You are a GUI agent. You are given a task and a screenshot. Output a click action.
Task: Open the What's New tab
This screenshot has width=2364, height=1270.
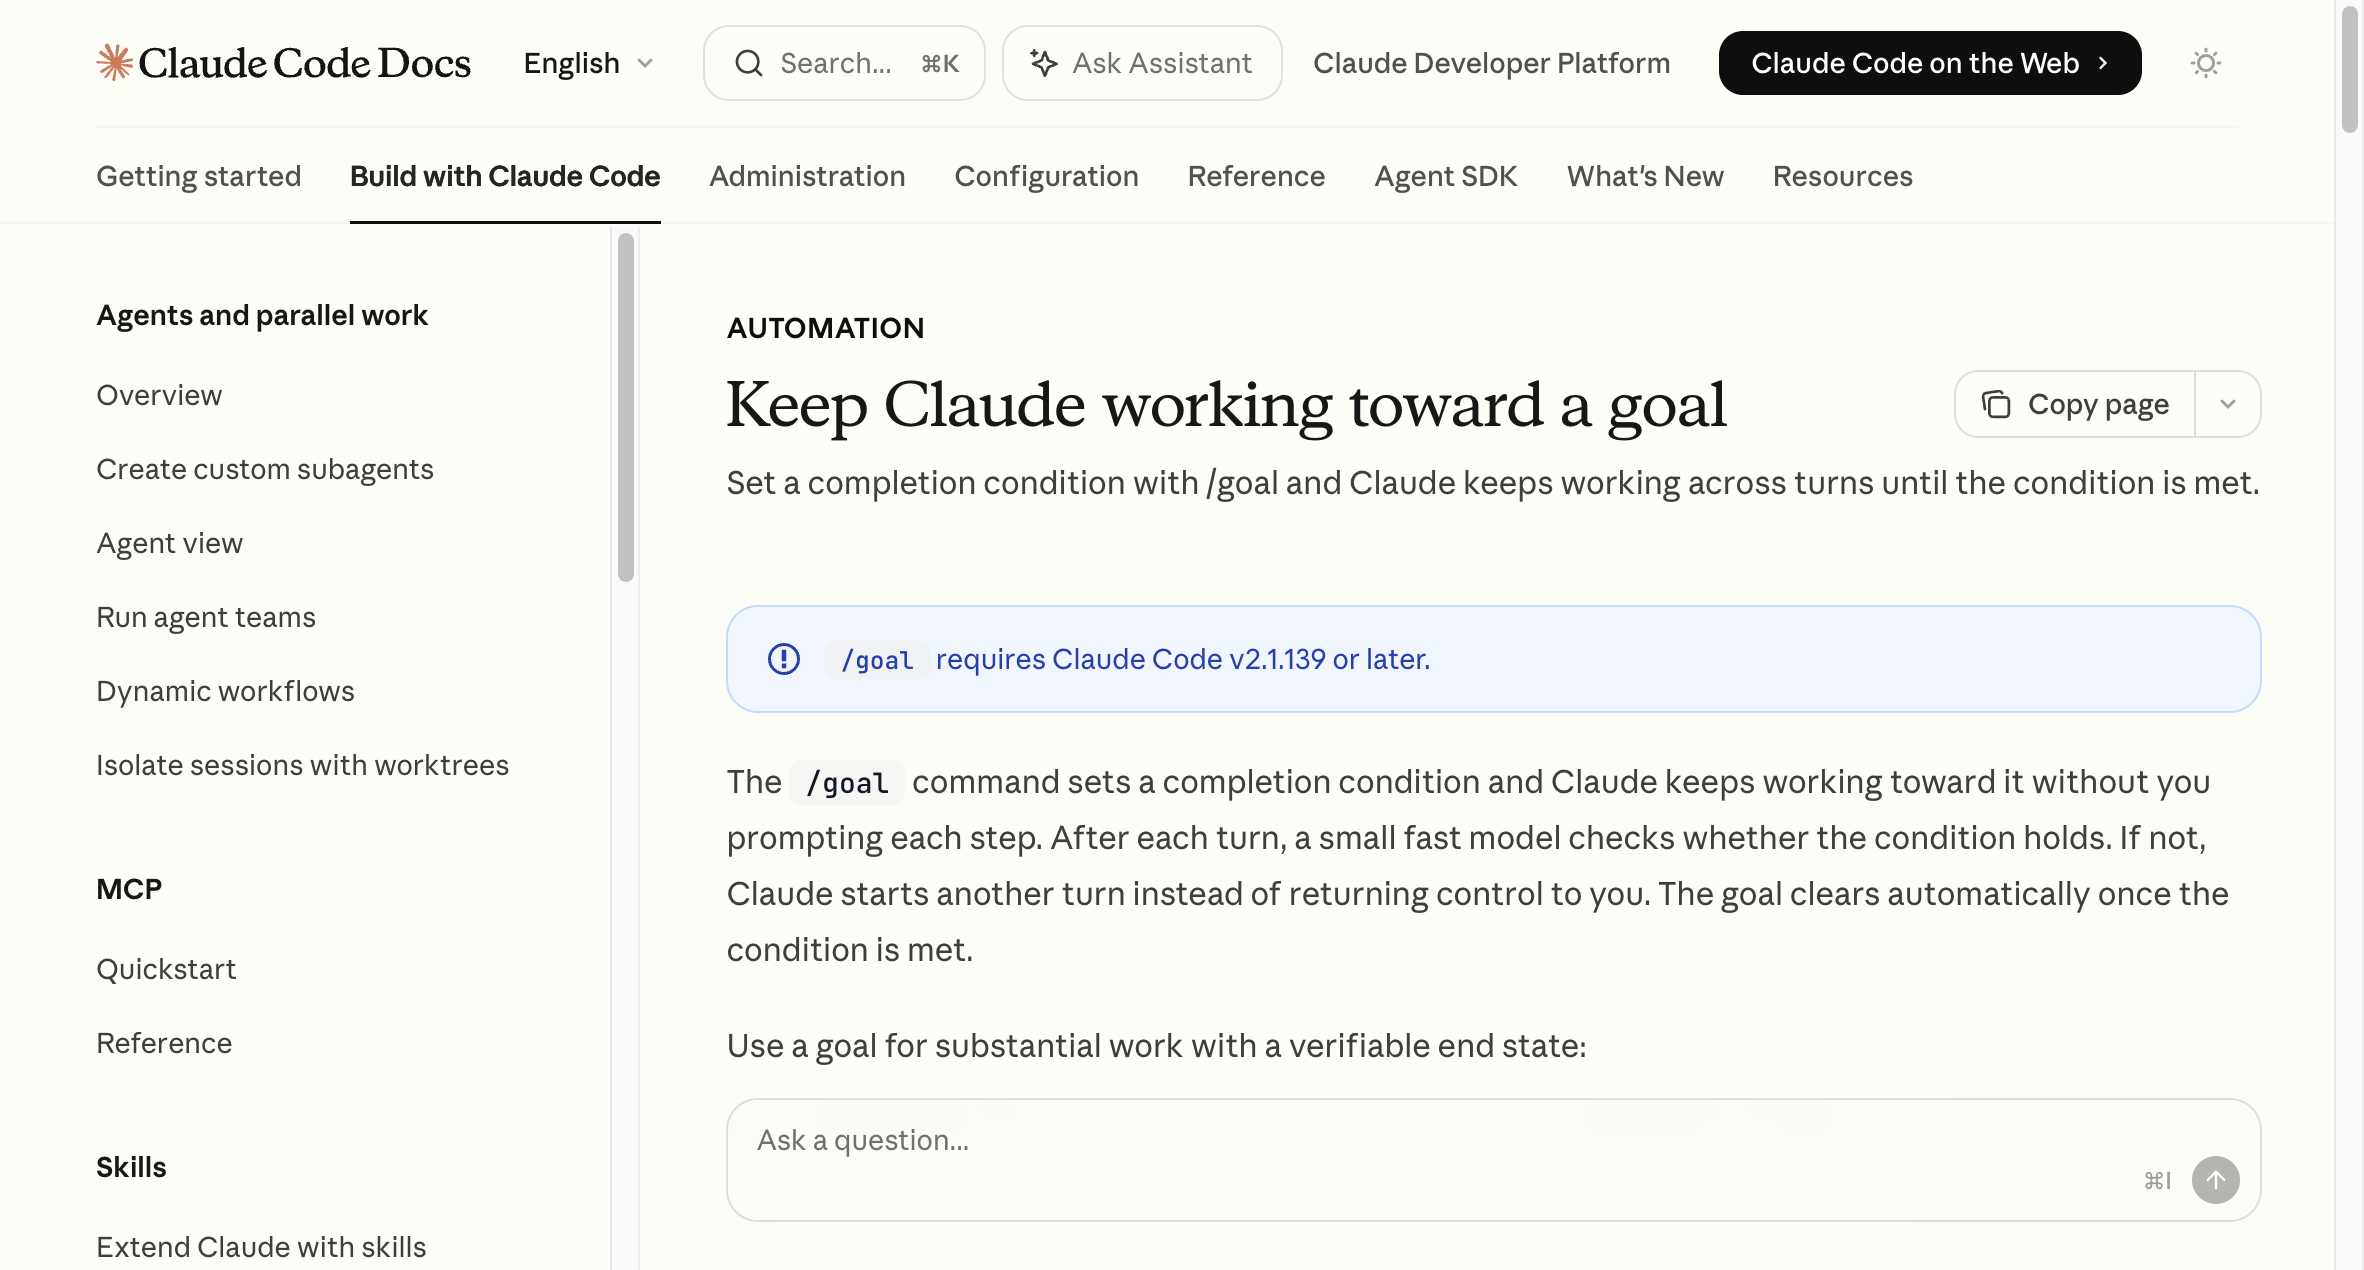pos(1645,176)
